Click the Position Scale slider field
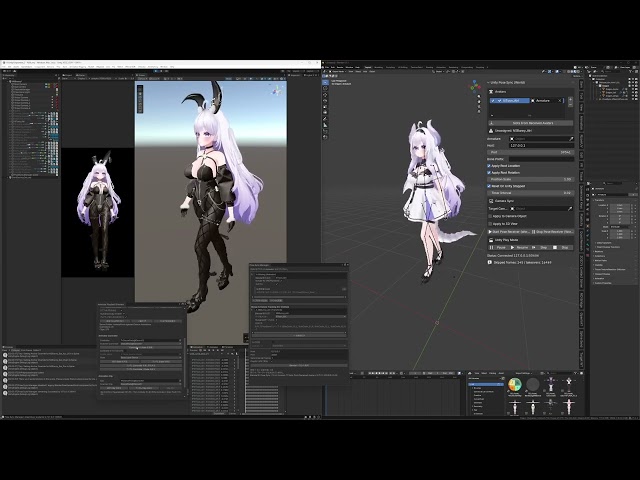This screenshot has width=640, height=480. click(x=531, y=179)
